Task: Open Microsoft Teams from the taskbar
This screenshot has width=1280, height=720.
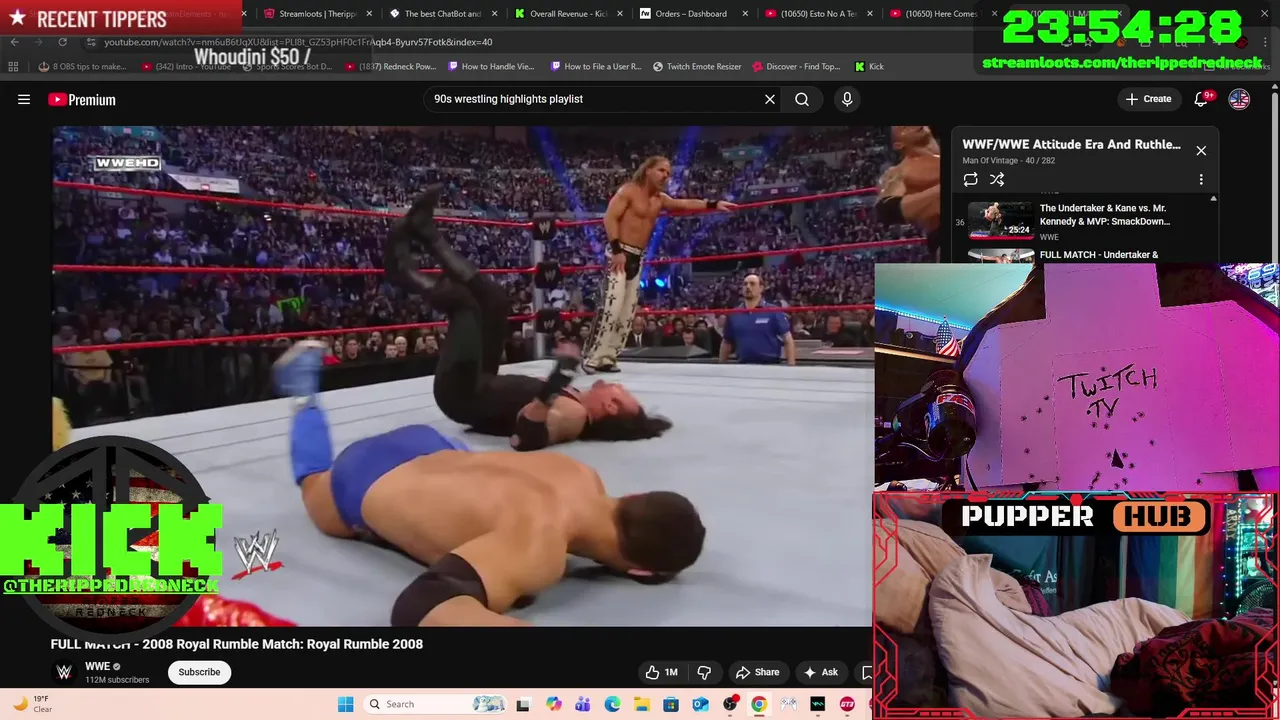Action: tap(582, 704)
